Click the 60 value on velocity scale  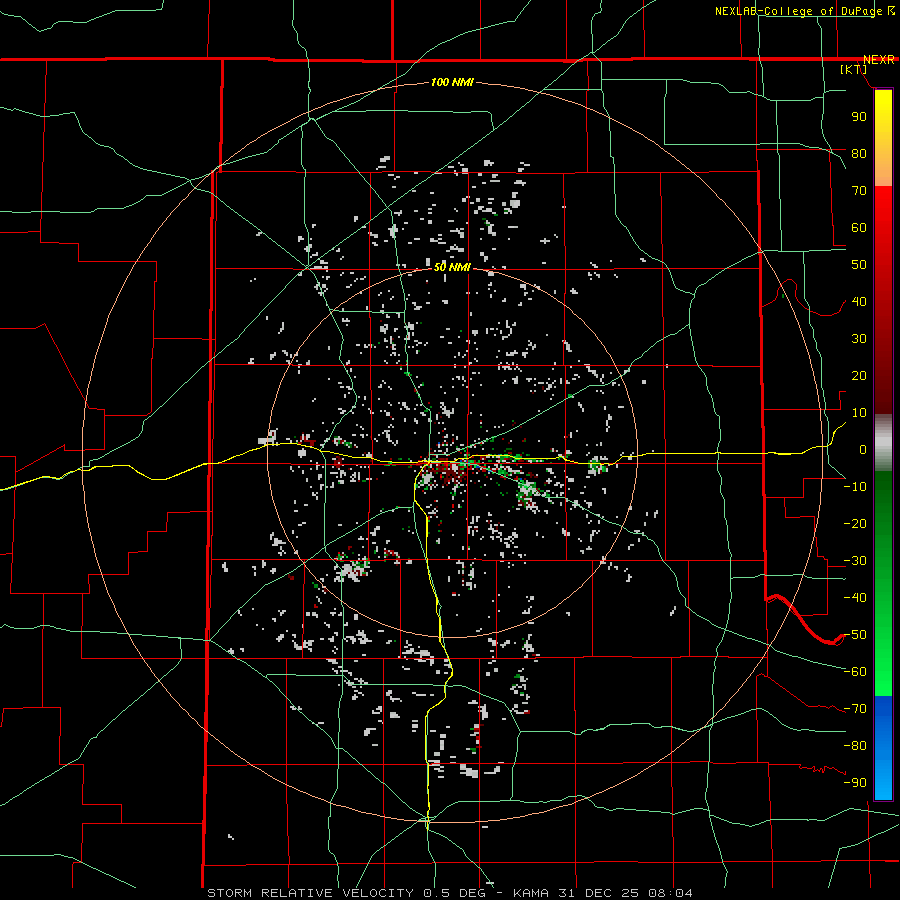tap(859, 227)
